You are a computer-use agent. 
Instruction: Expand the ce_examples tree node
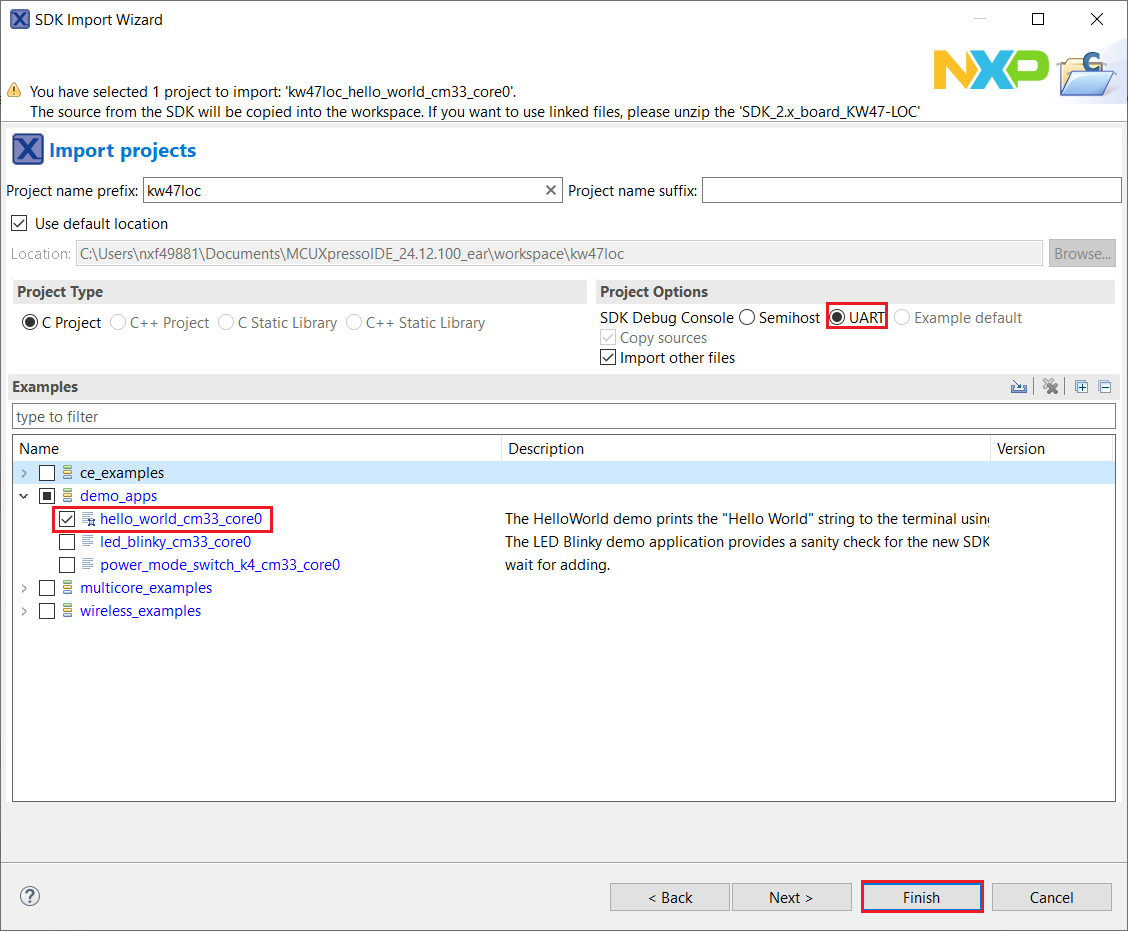24,473
